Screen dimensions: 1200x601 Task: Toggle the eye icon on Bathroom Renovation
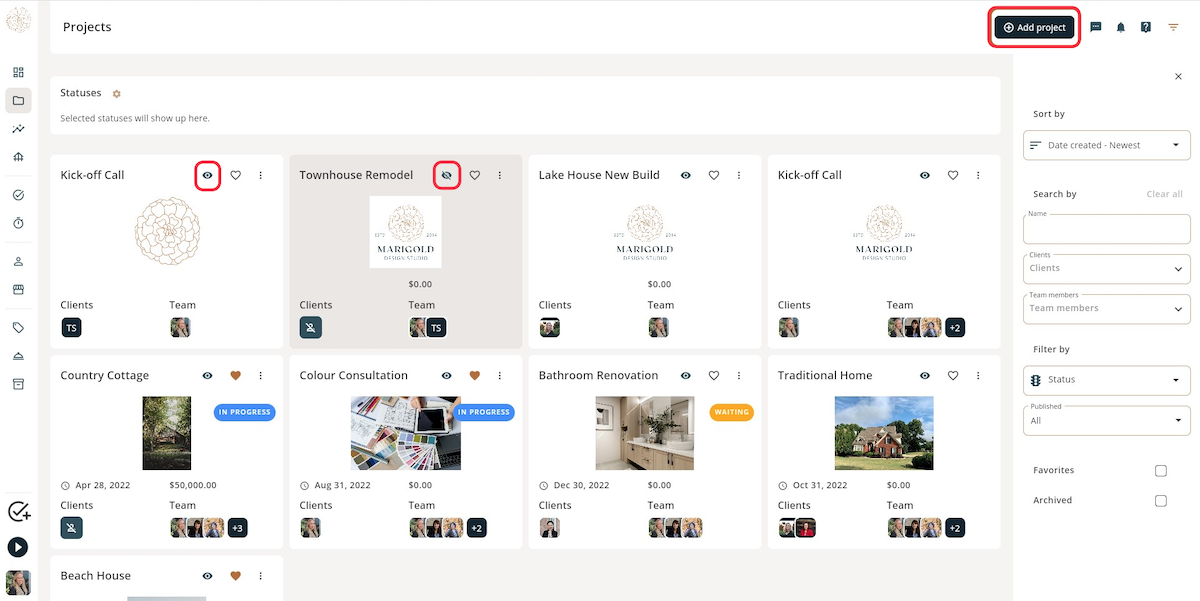click(686, 376)
